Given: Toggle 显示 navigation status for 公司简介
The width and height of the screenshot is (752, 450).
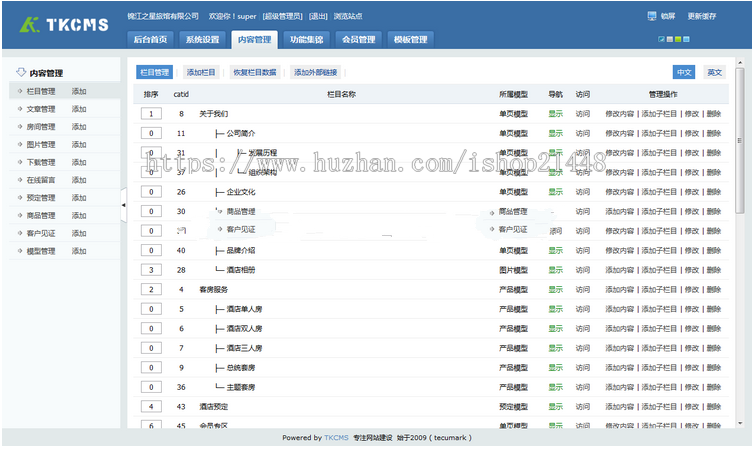Looking at the screenshot, I should pos(555,133).
